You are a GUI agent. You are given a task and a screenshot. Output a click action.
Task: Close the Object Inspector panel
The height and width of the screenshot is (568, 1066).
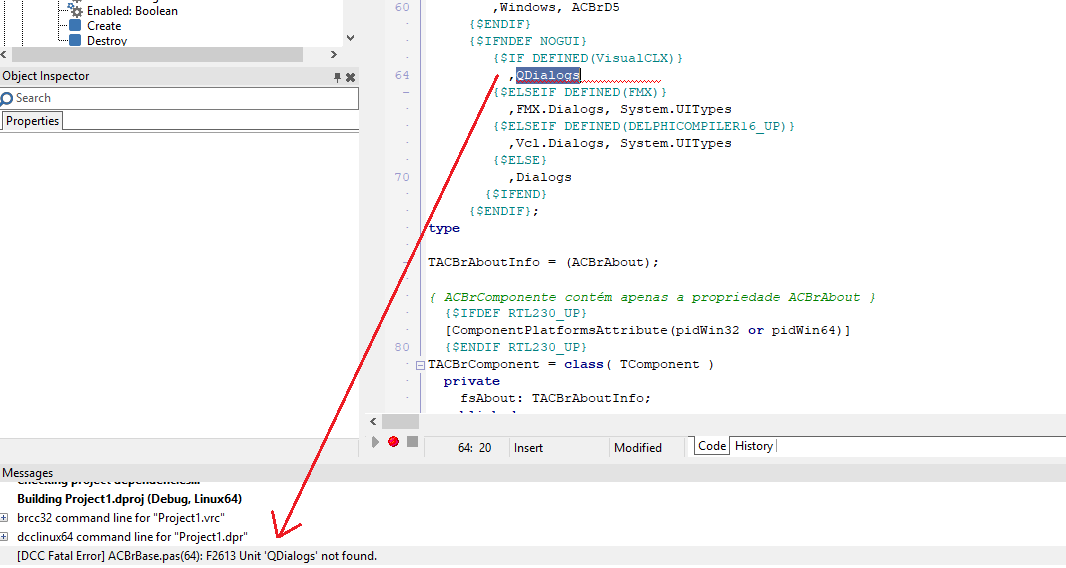(x=351, y=78)
